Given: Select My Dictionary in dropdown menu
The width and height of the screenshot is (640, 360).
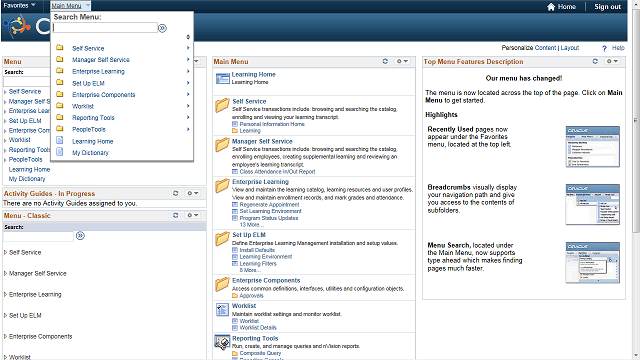Looking at the screenshot, I should pos(90,153).
